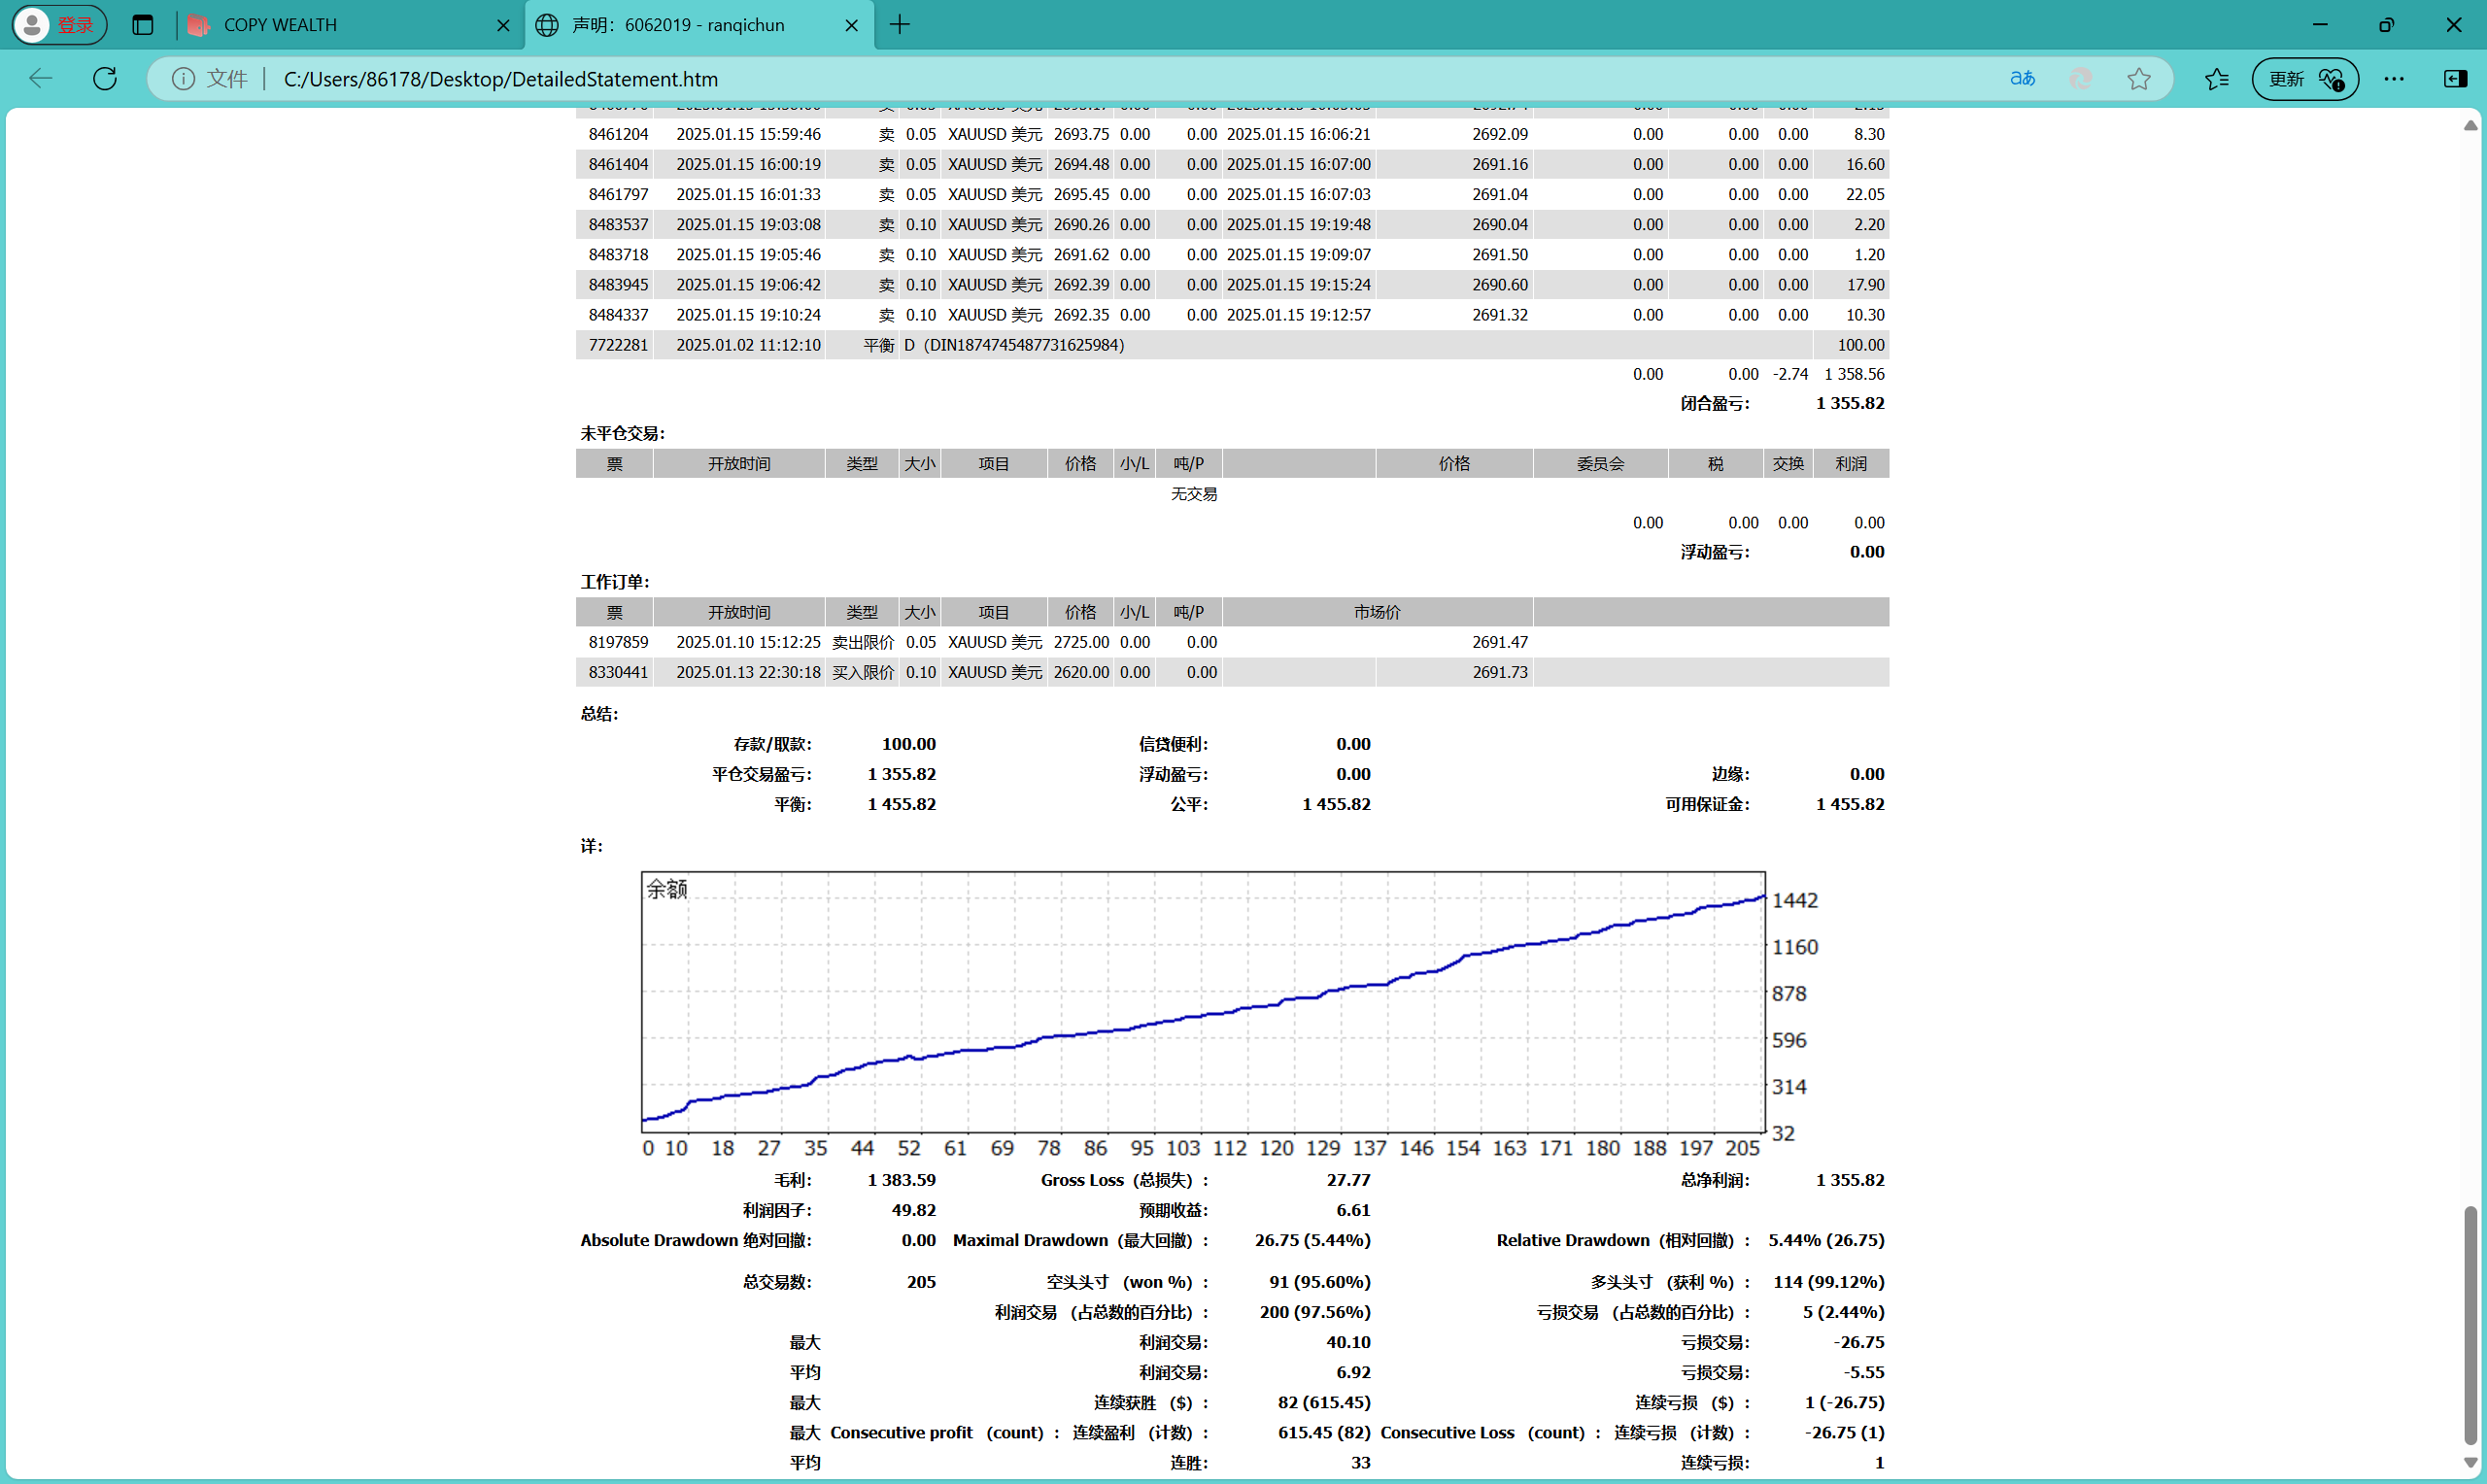The width and height of the screenshot is (2487, 1484).
Task: Click the 预期收益 value 6.61
Action: 1353,1210
